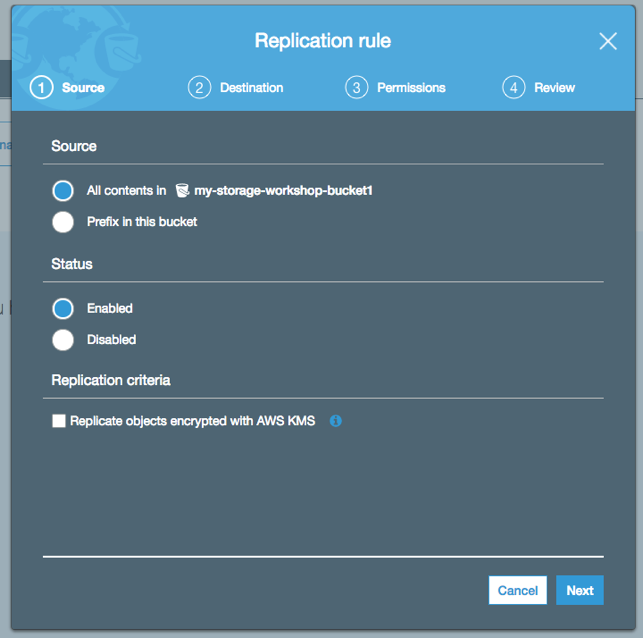This screenshot has width=643, height=638.
Task: Click the bucket icon before my-storage-workshop-bucket1
Action: [182, 191]
